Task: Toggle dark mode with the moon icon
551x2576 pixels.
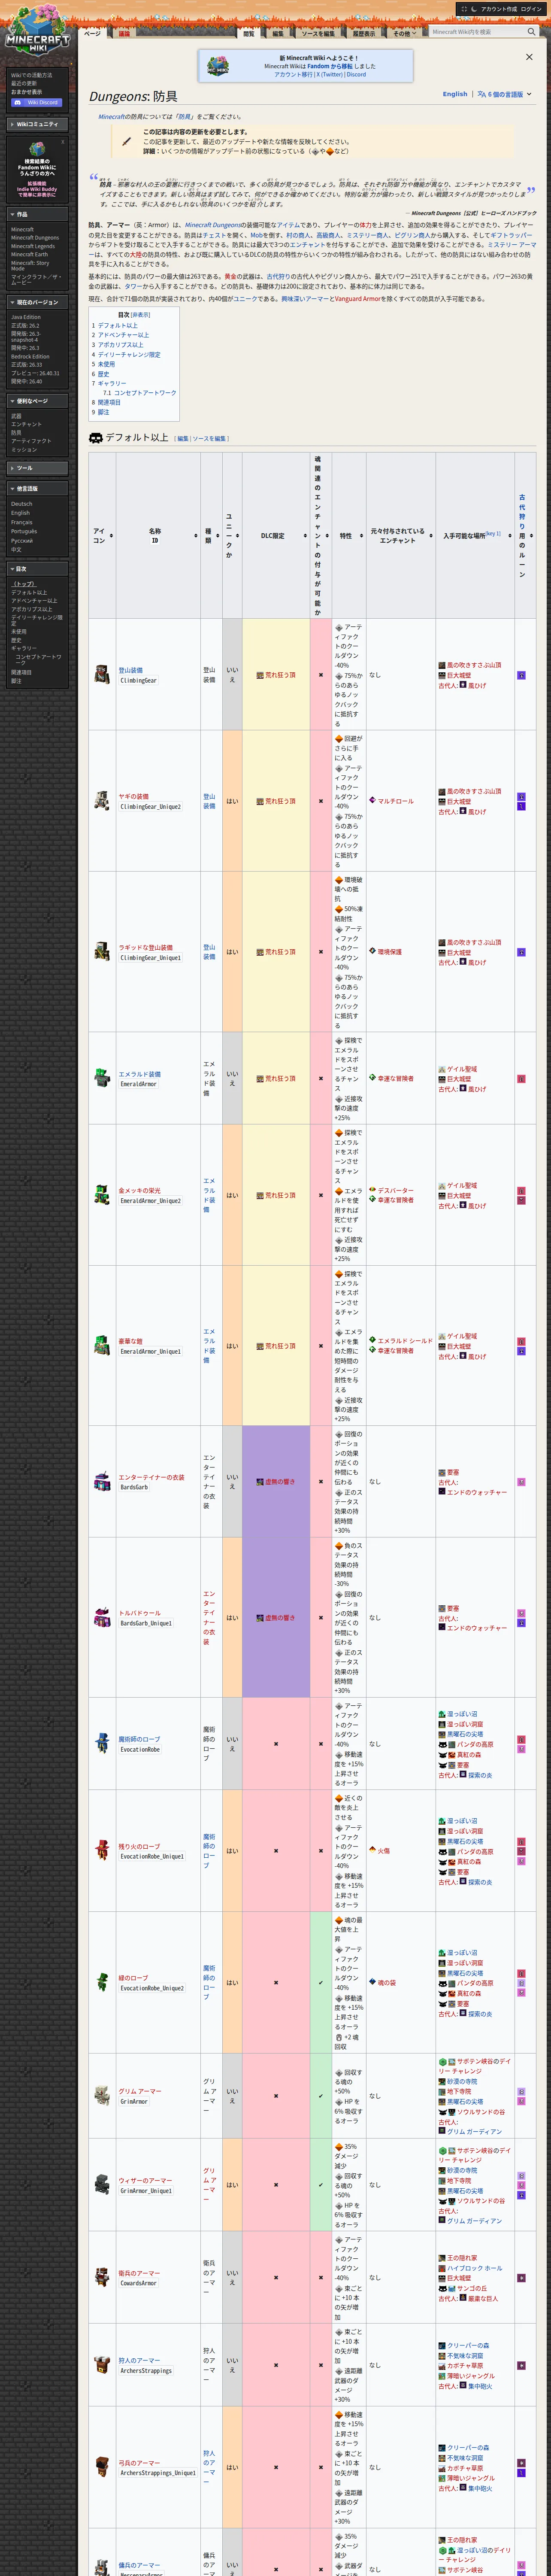Action: click(474, 9)
